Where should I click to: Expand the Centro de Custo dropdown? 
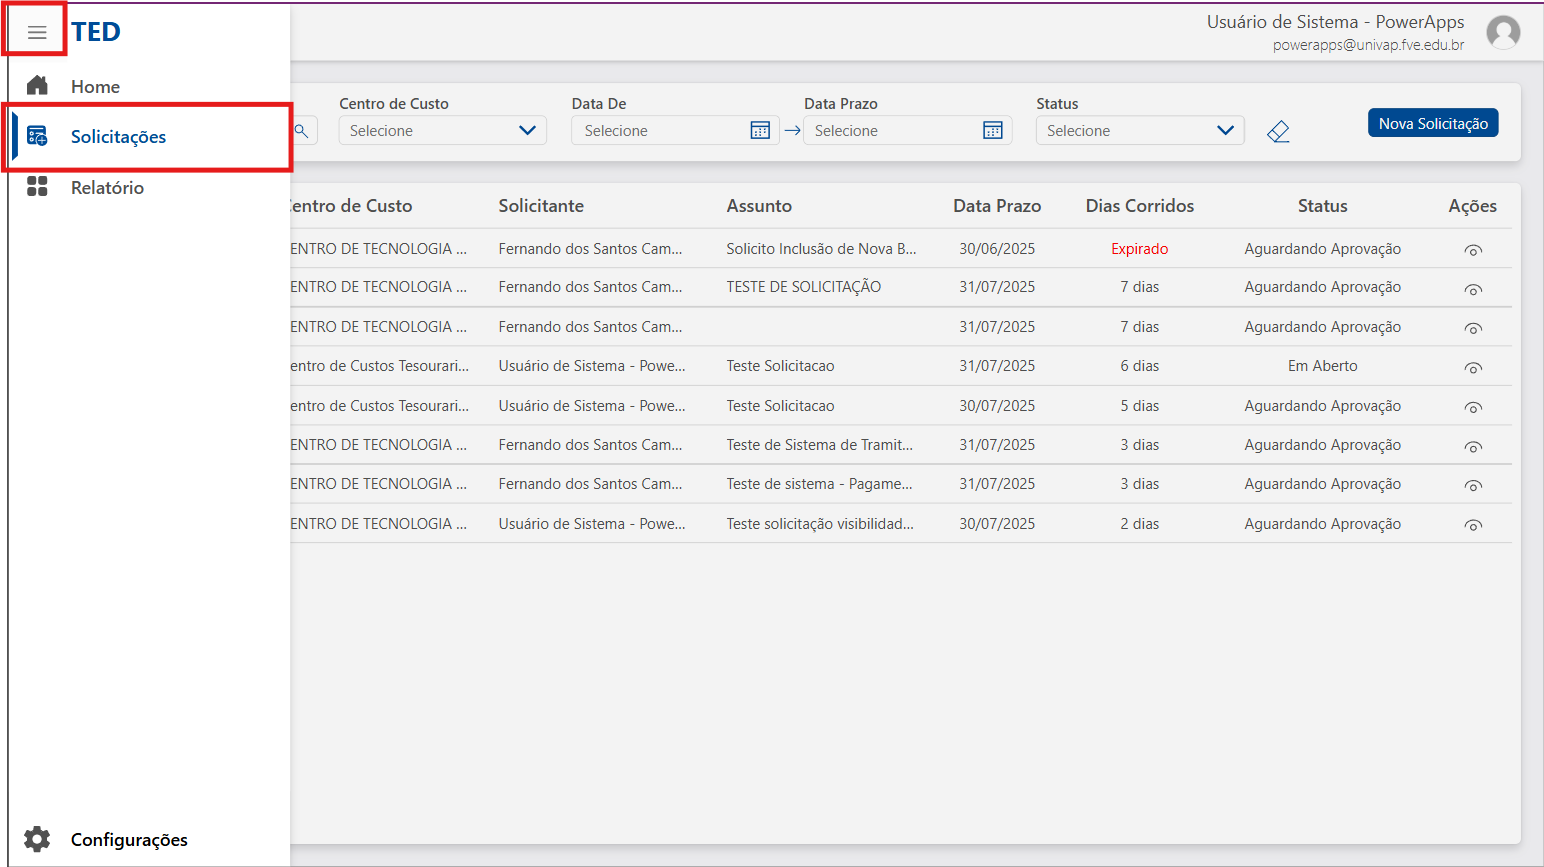[527, 131]
